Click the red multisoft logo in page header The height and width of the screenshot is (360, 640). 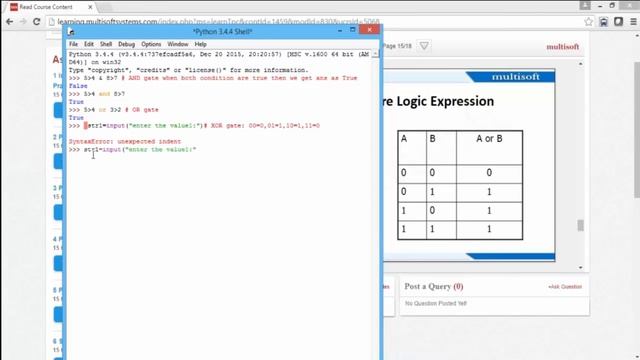click(562, 47)
